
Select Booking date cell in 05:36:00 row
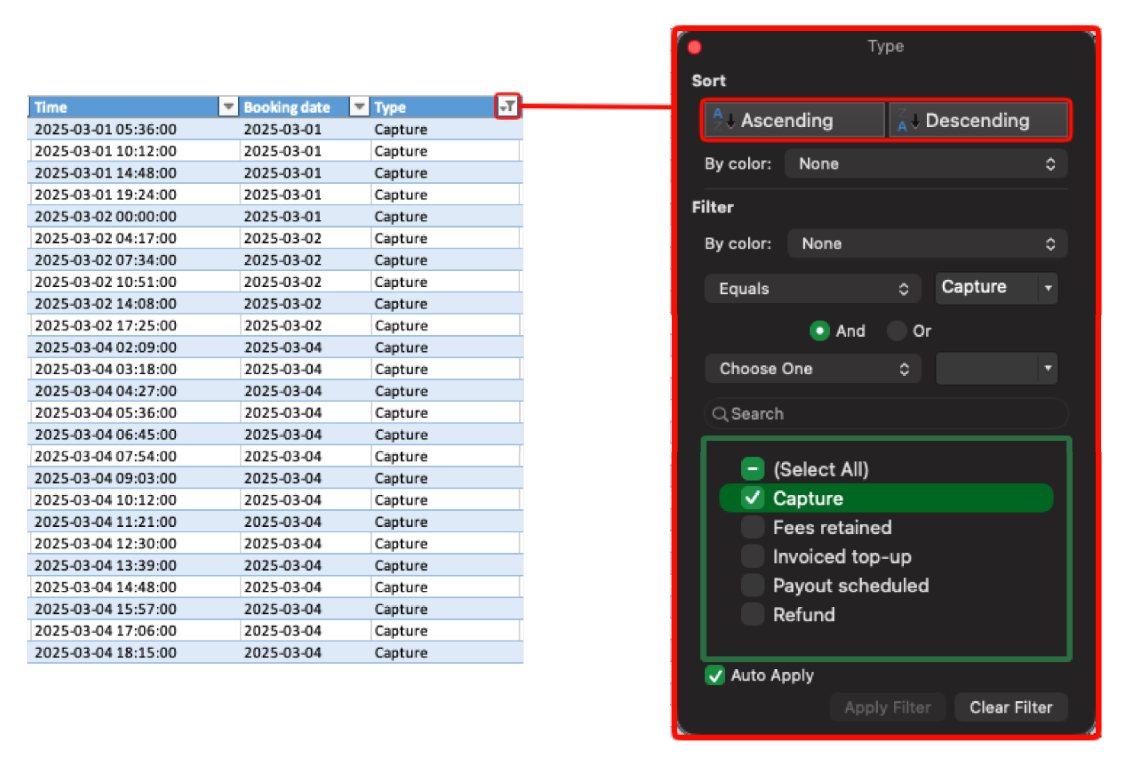coord(305,129)
